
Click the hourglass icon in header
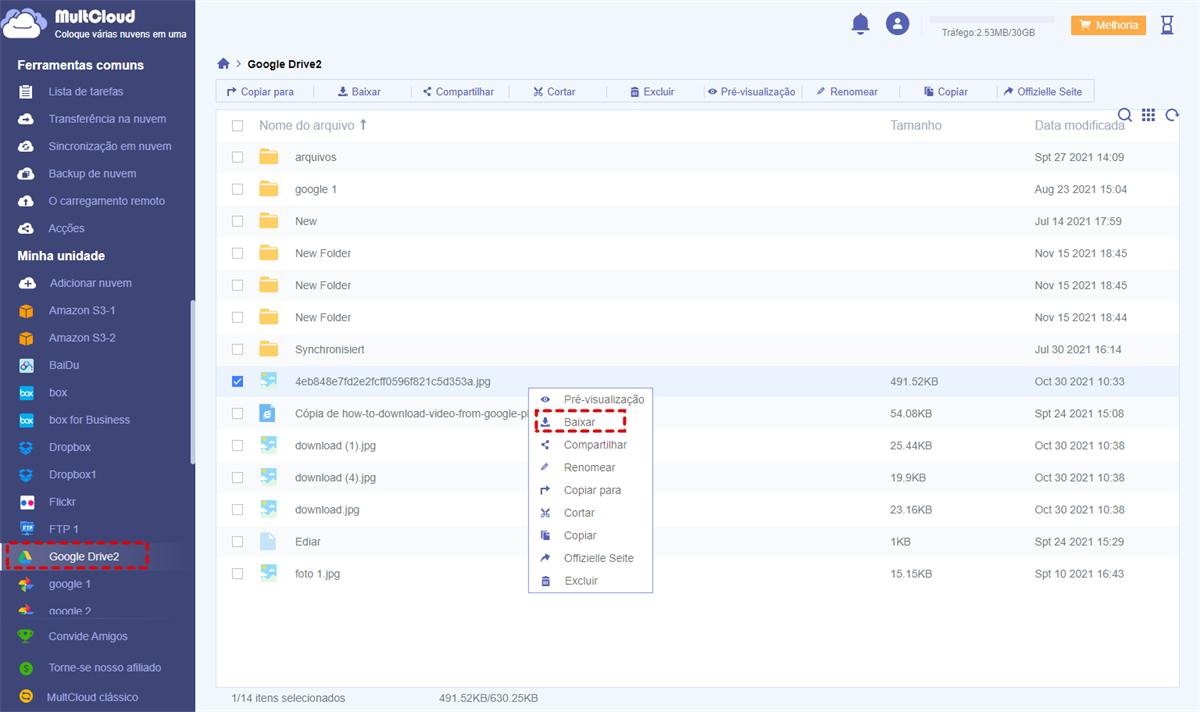1167,25
